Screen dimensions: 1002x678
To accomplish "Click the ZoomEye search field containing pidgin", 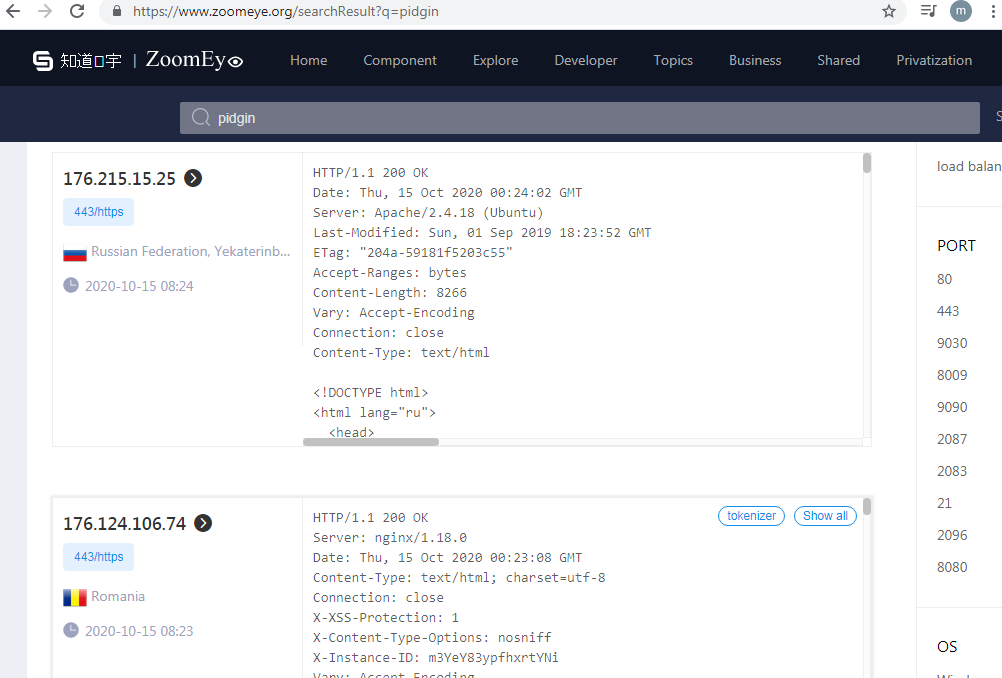I will pos(580,118).
